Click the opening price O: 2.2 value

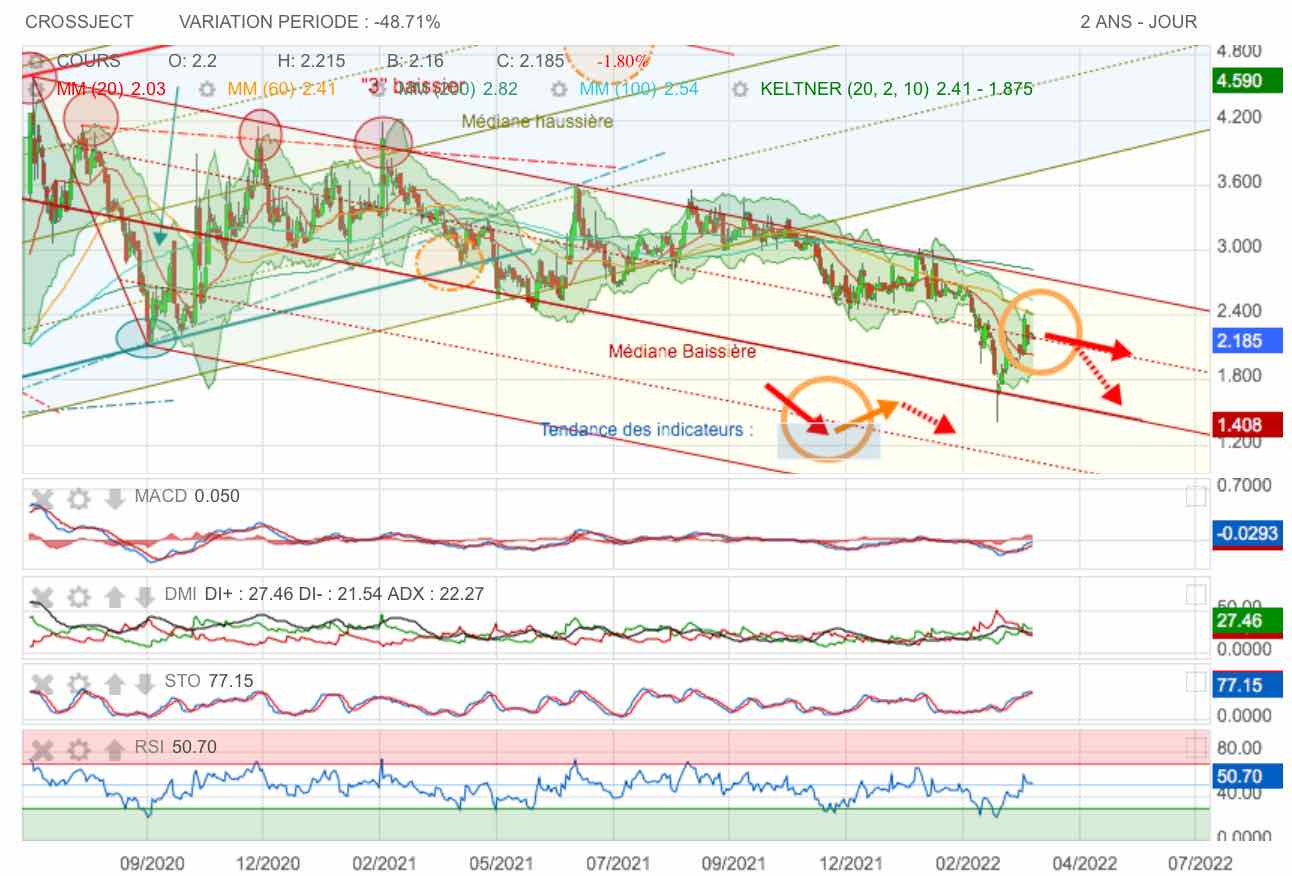pos(192,61)
